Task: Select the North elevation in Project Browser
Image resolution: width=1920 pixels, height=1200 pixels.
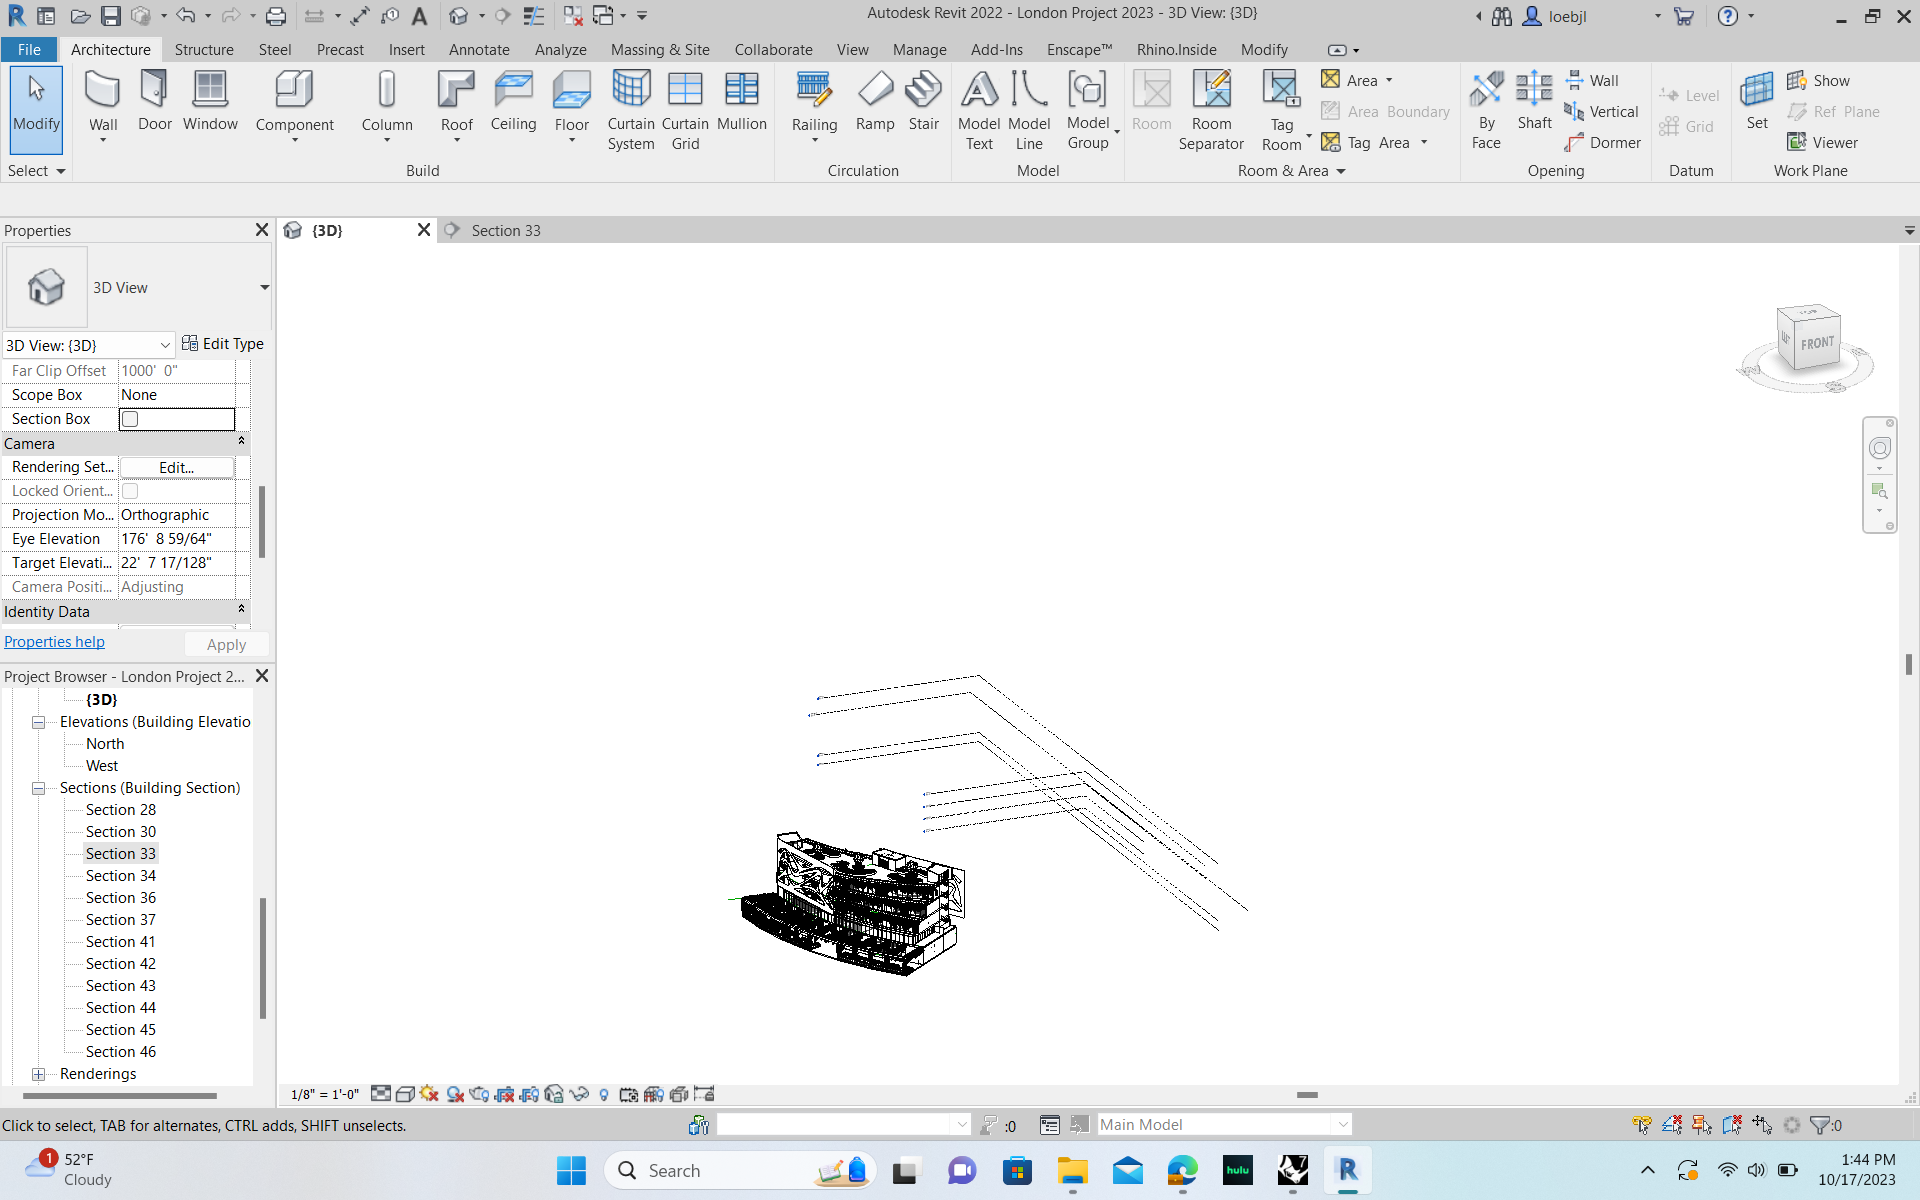Action: point(105,744)
